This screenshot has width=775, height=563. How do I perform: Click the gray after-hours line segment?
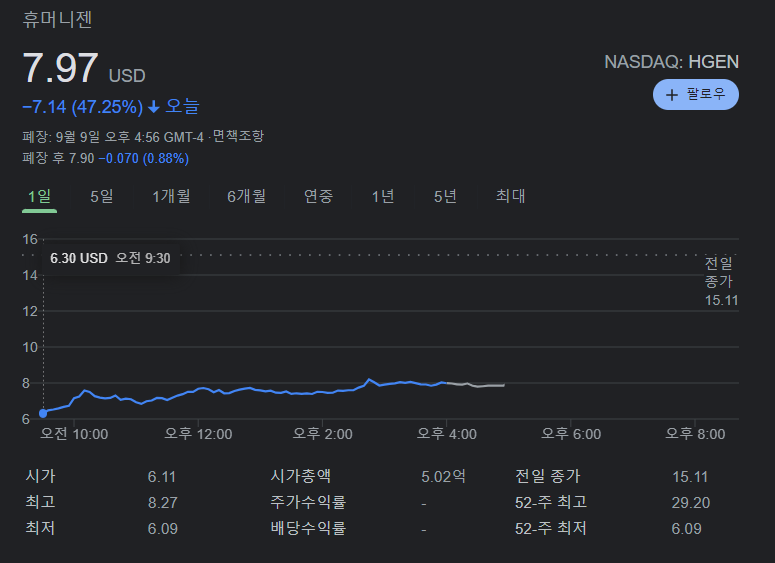pos(475,385)
